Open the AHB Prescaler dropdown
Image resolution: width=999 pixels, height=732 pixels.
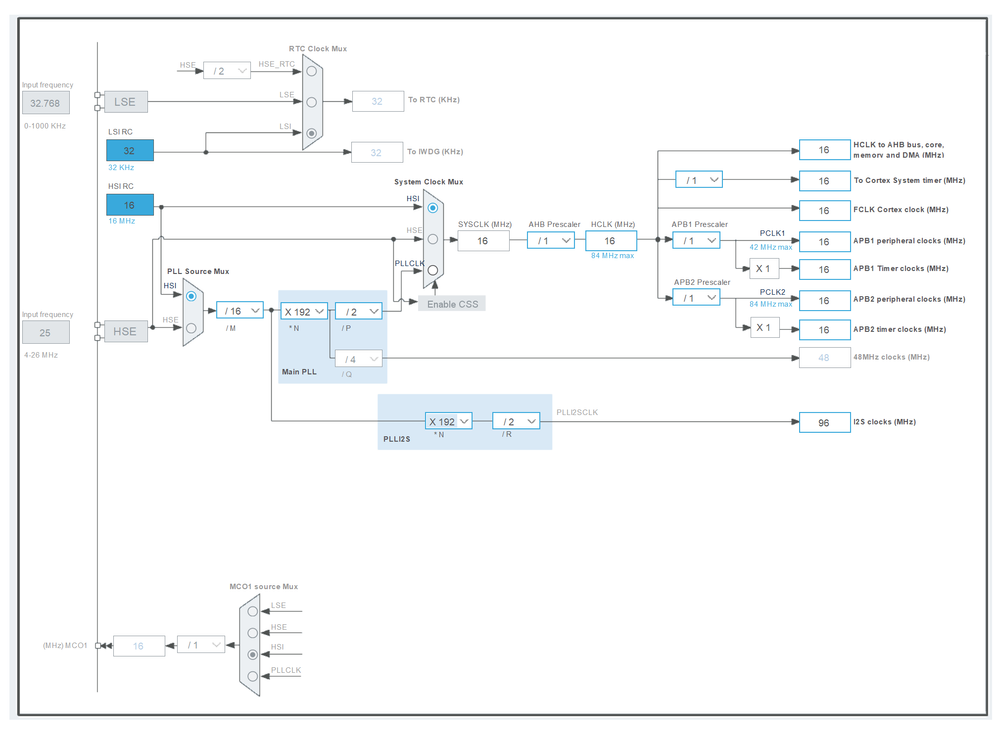pyautogui.click(x=550, y=240)
